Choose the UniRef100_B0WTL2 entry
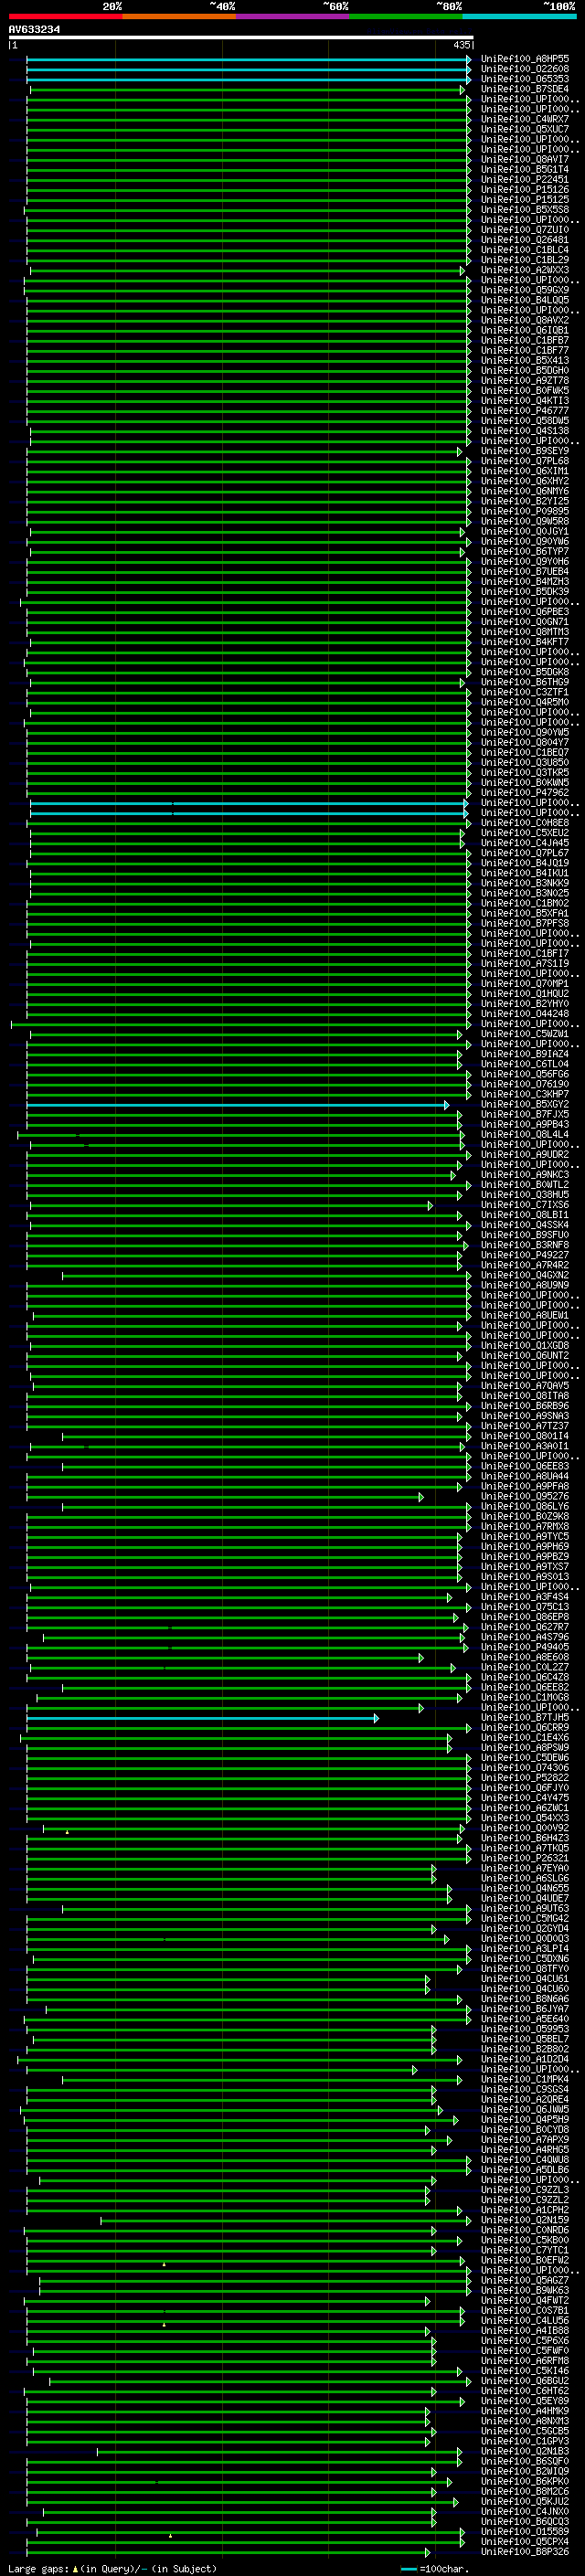The image size is (585, 2576). coord(524,1185)
